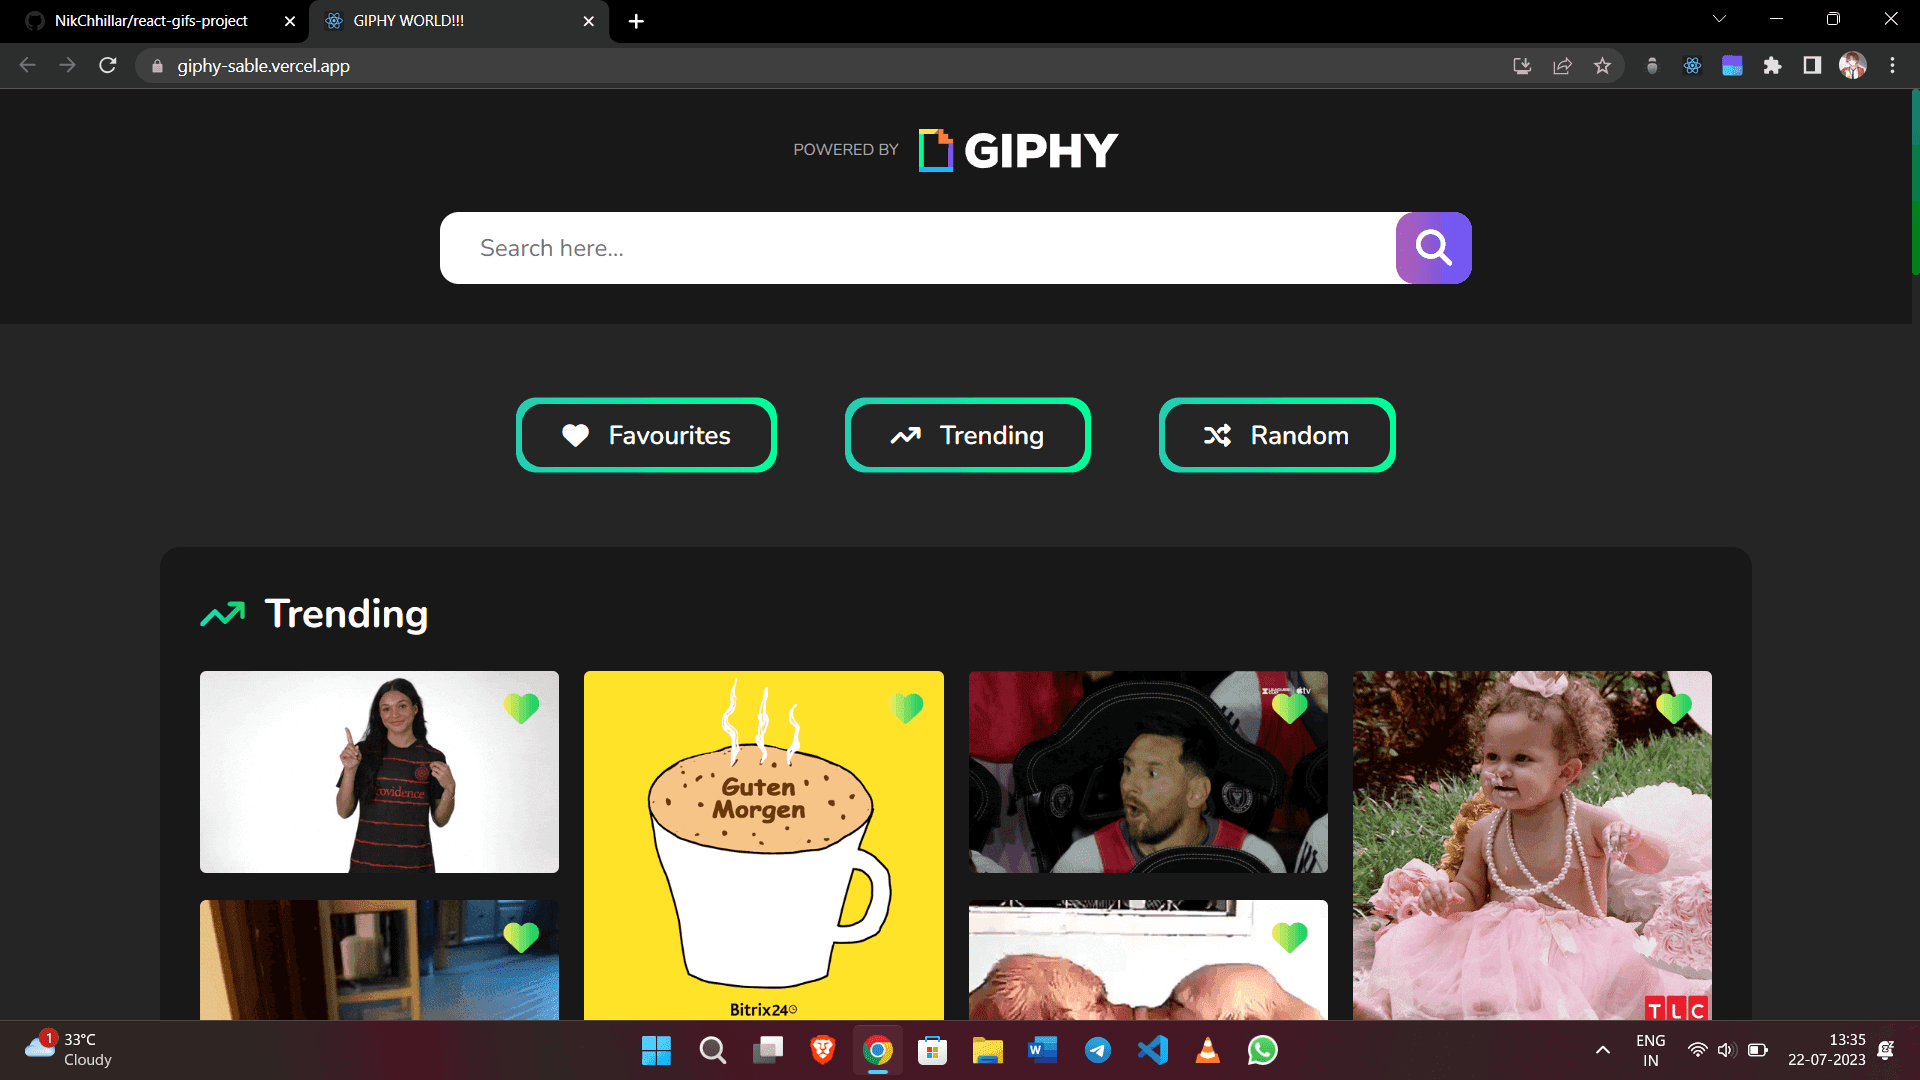Open Chrome three-dot menu

point(1892,66)
